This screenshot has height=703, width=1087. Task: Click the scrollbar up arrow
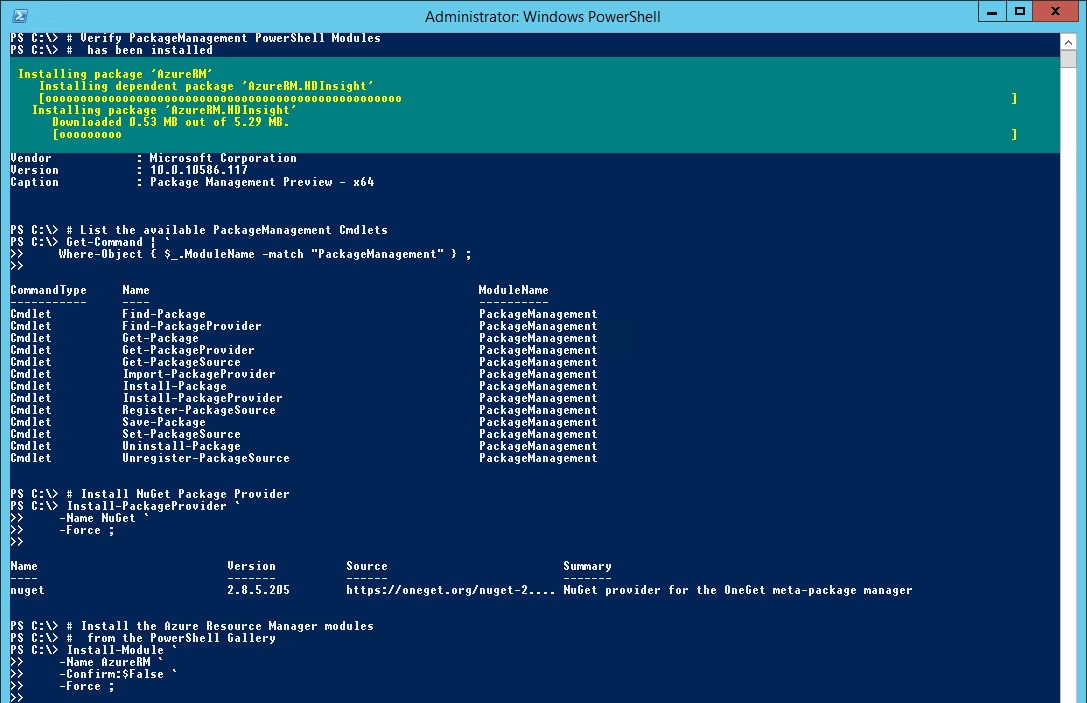point(1068,42)
